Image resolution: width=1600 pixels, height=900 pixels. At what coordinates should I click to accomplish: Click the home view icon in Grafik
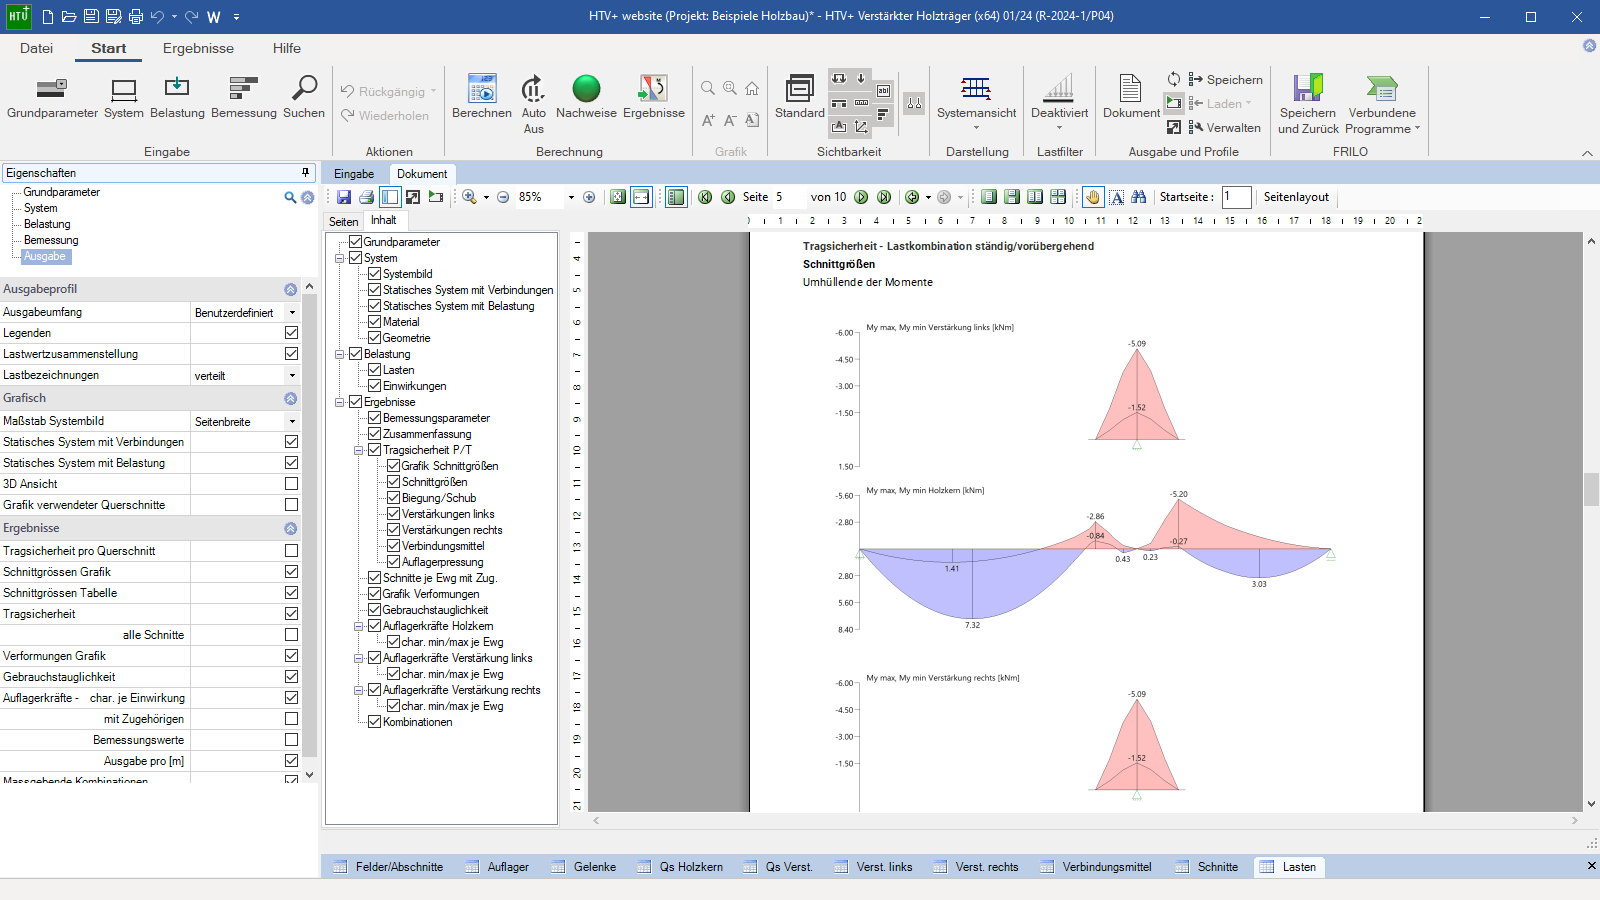[x=752, y=88]
